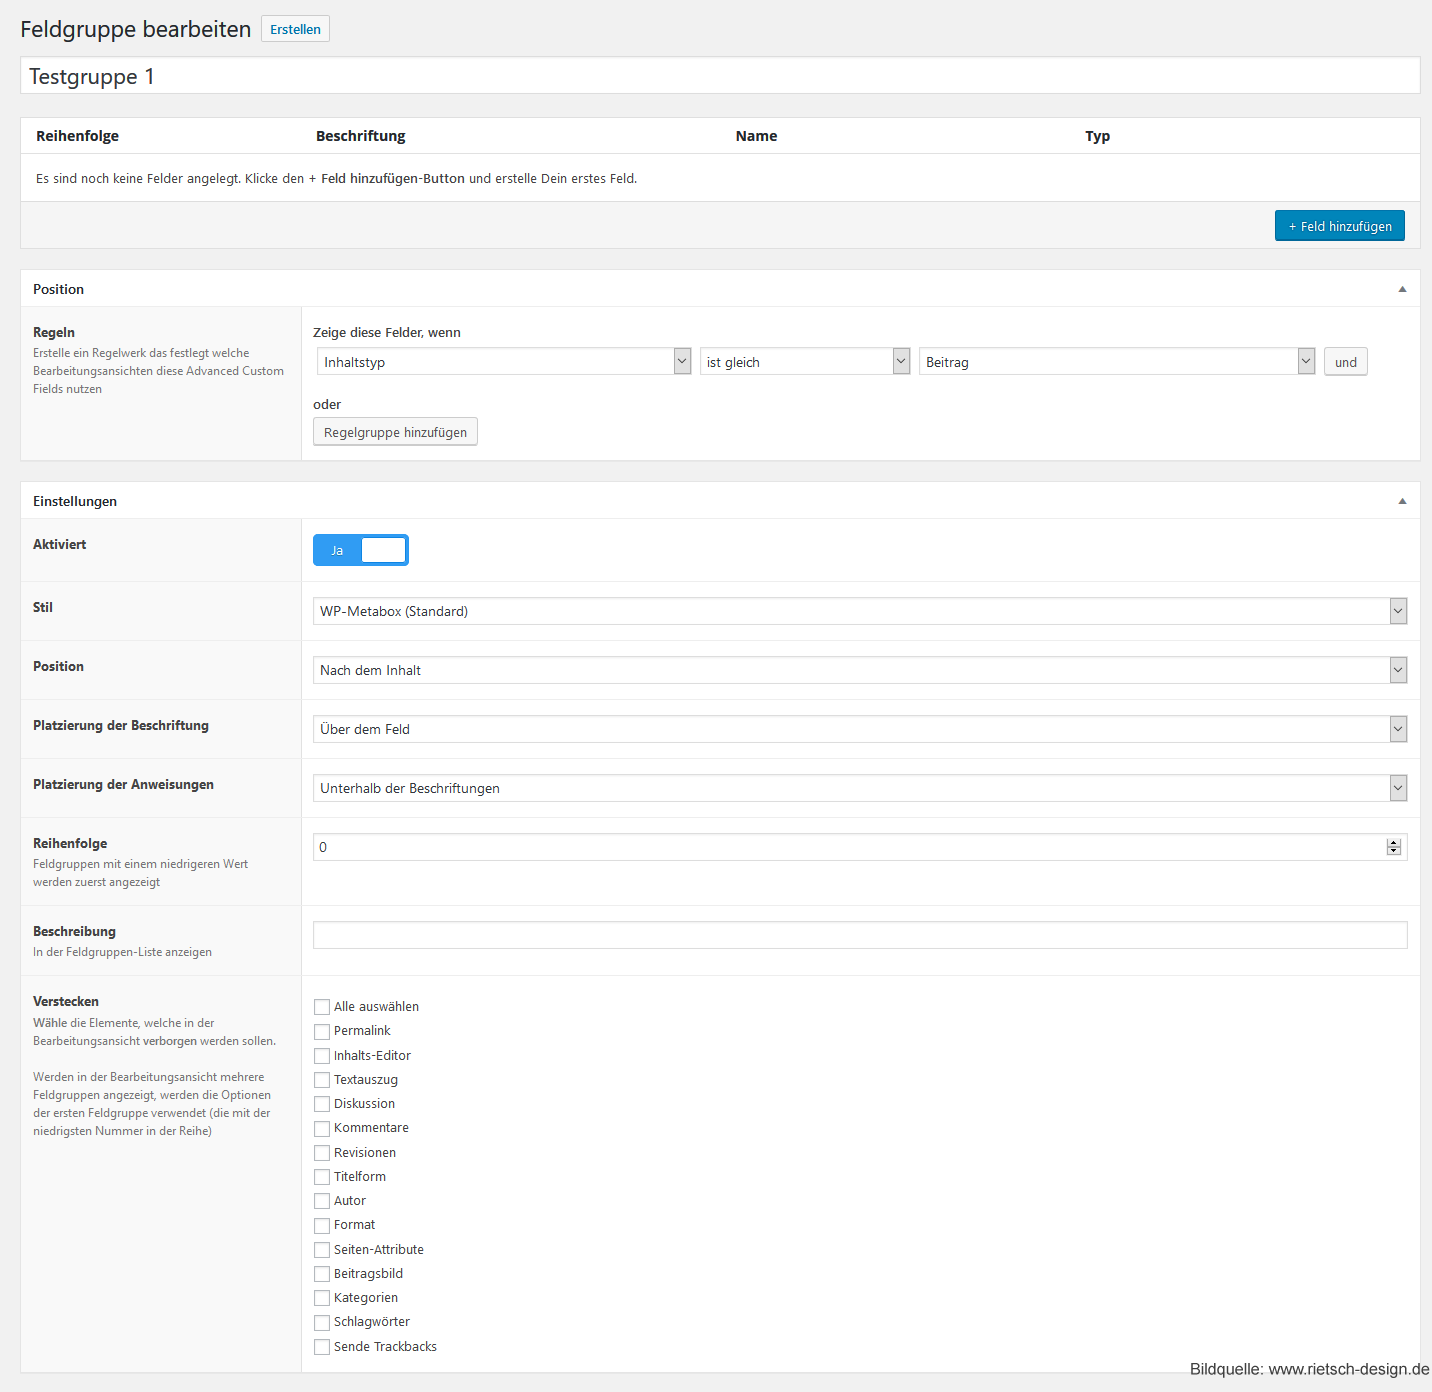Open 'Unterhalb der Beschriftungen' dropdown

click(x=860, y=788)
